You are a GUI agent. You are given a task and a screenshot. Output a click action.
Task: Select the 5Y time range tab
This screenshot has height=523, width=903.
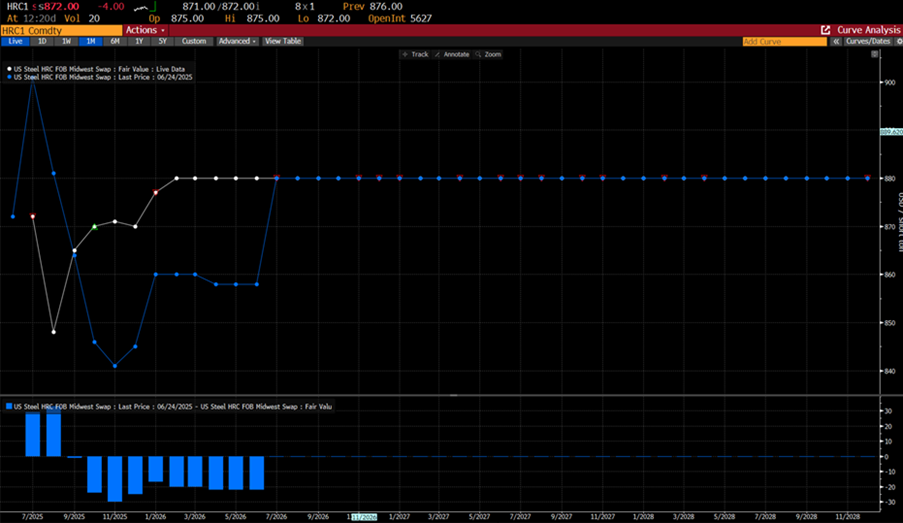coord(163,42)
